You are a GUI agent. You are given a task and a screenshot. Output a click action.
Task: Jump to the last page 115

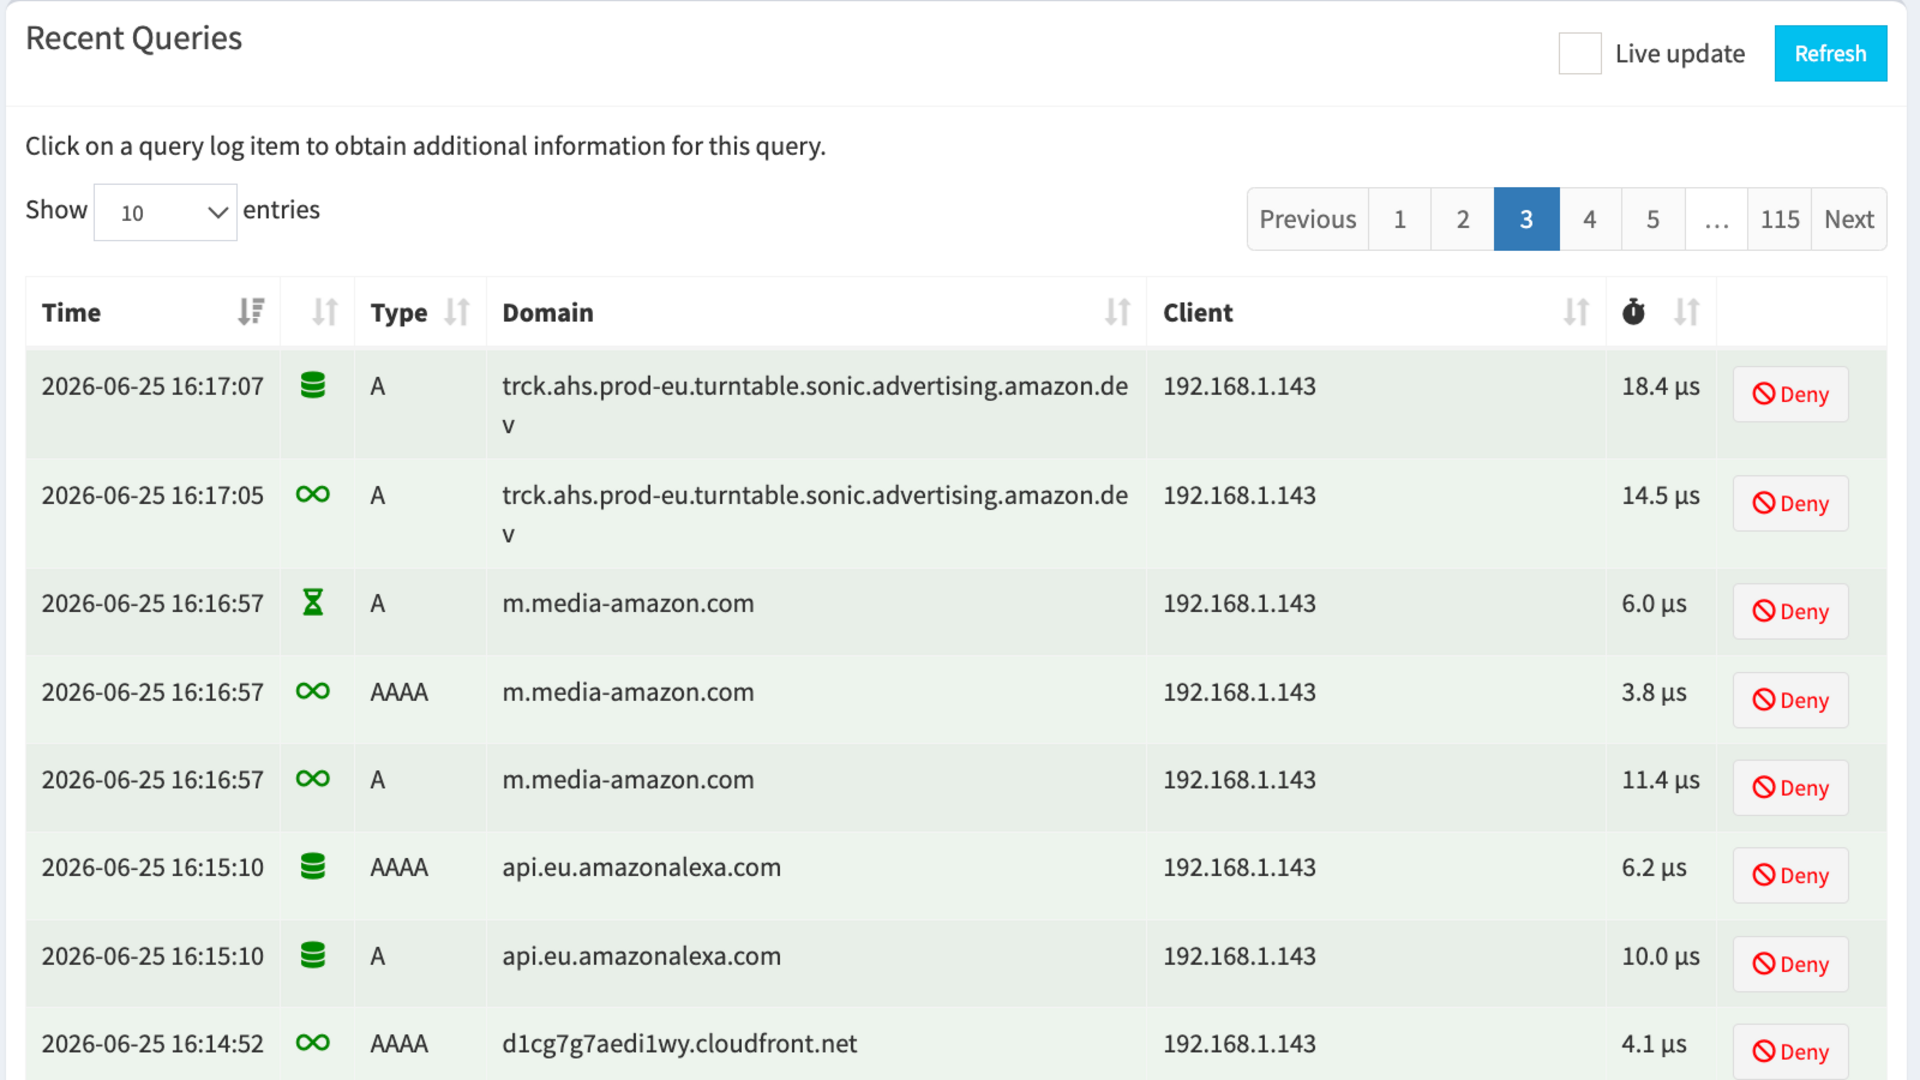pyautogui.click(x=1779, y=219)
